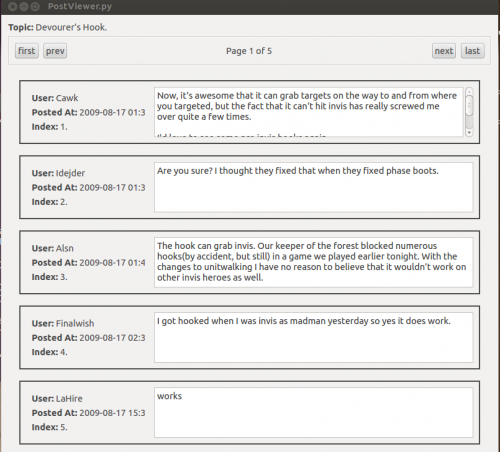Click scrollbar down arrow in Cawk's post
The image size is (500, 452).
(469, 132)
